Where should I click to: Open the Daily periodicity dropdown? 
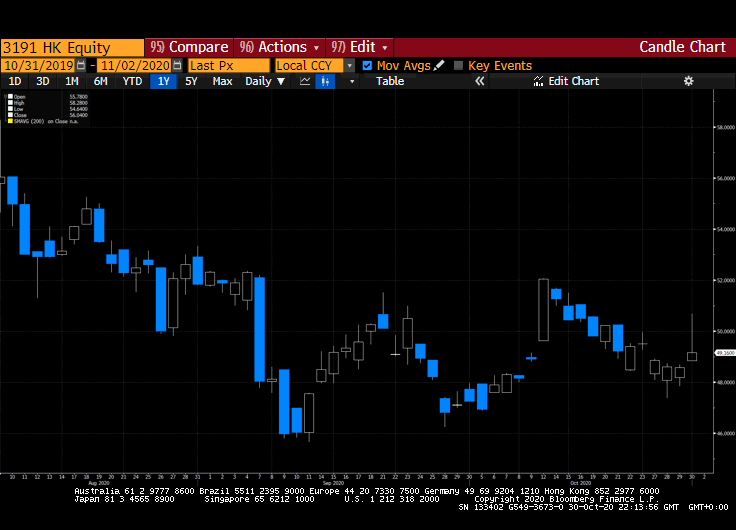[265, 81]
